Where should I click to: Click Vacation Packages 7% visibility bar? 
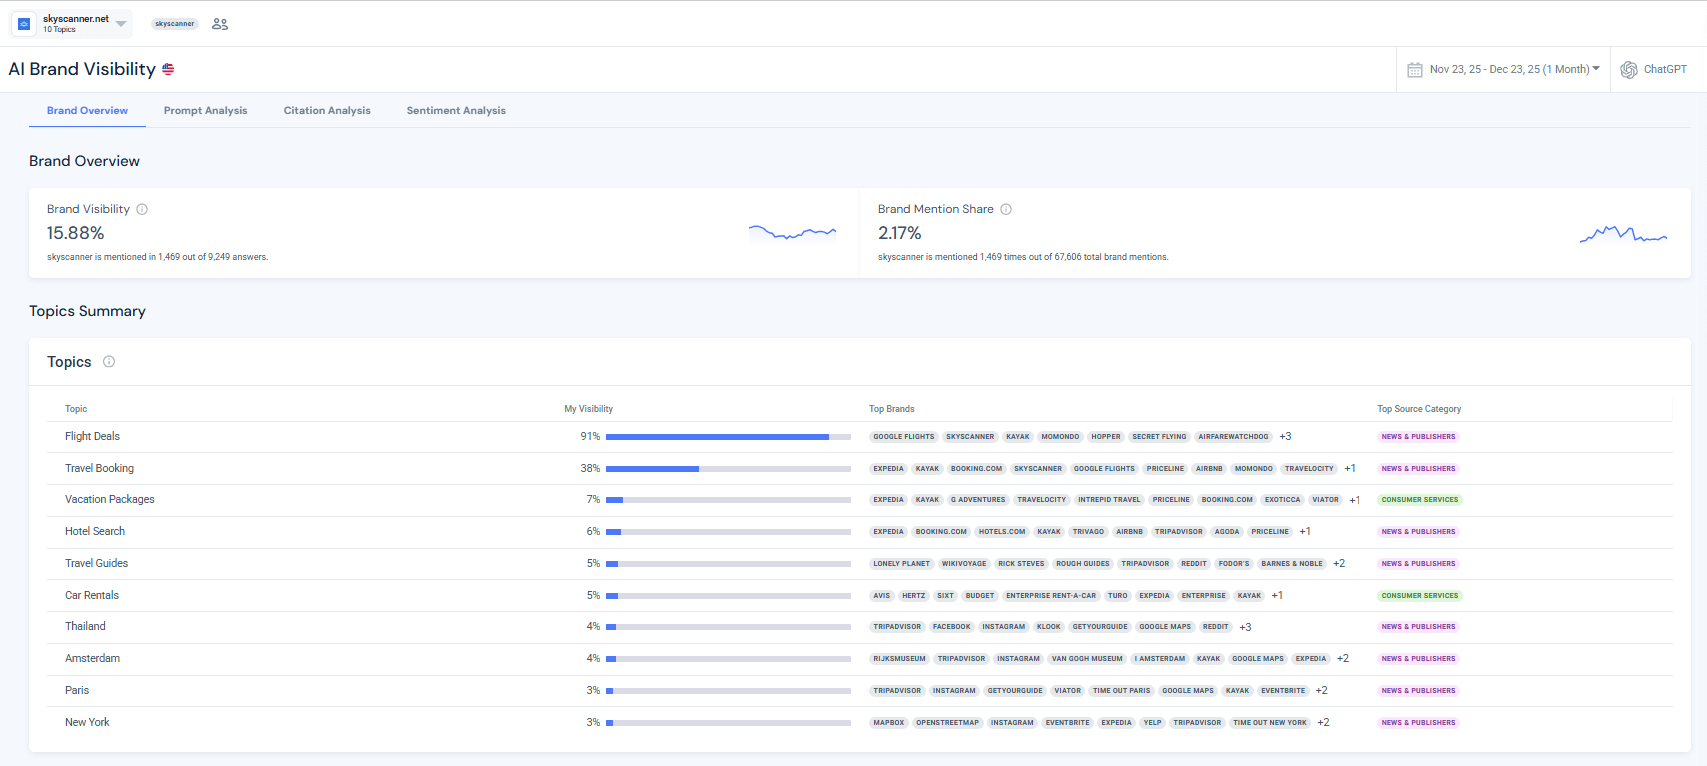click(x=728, y=500)
